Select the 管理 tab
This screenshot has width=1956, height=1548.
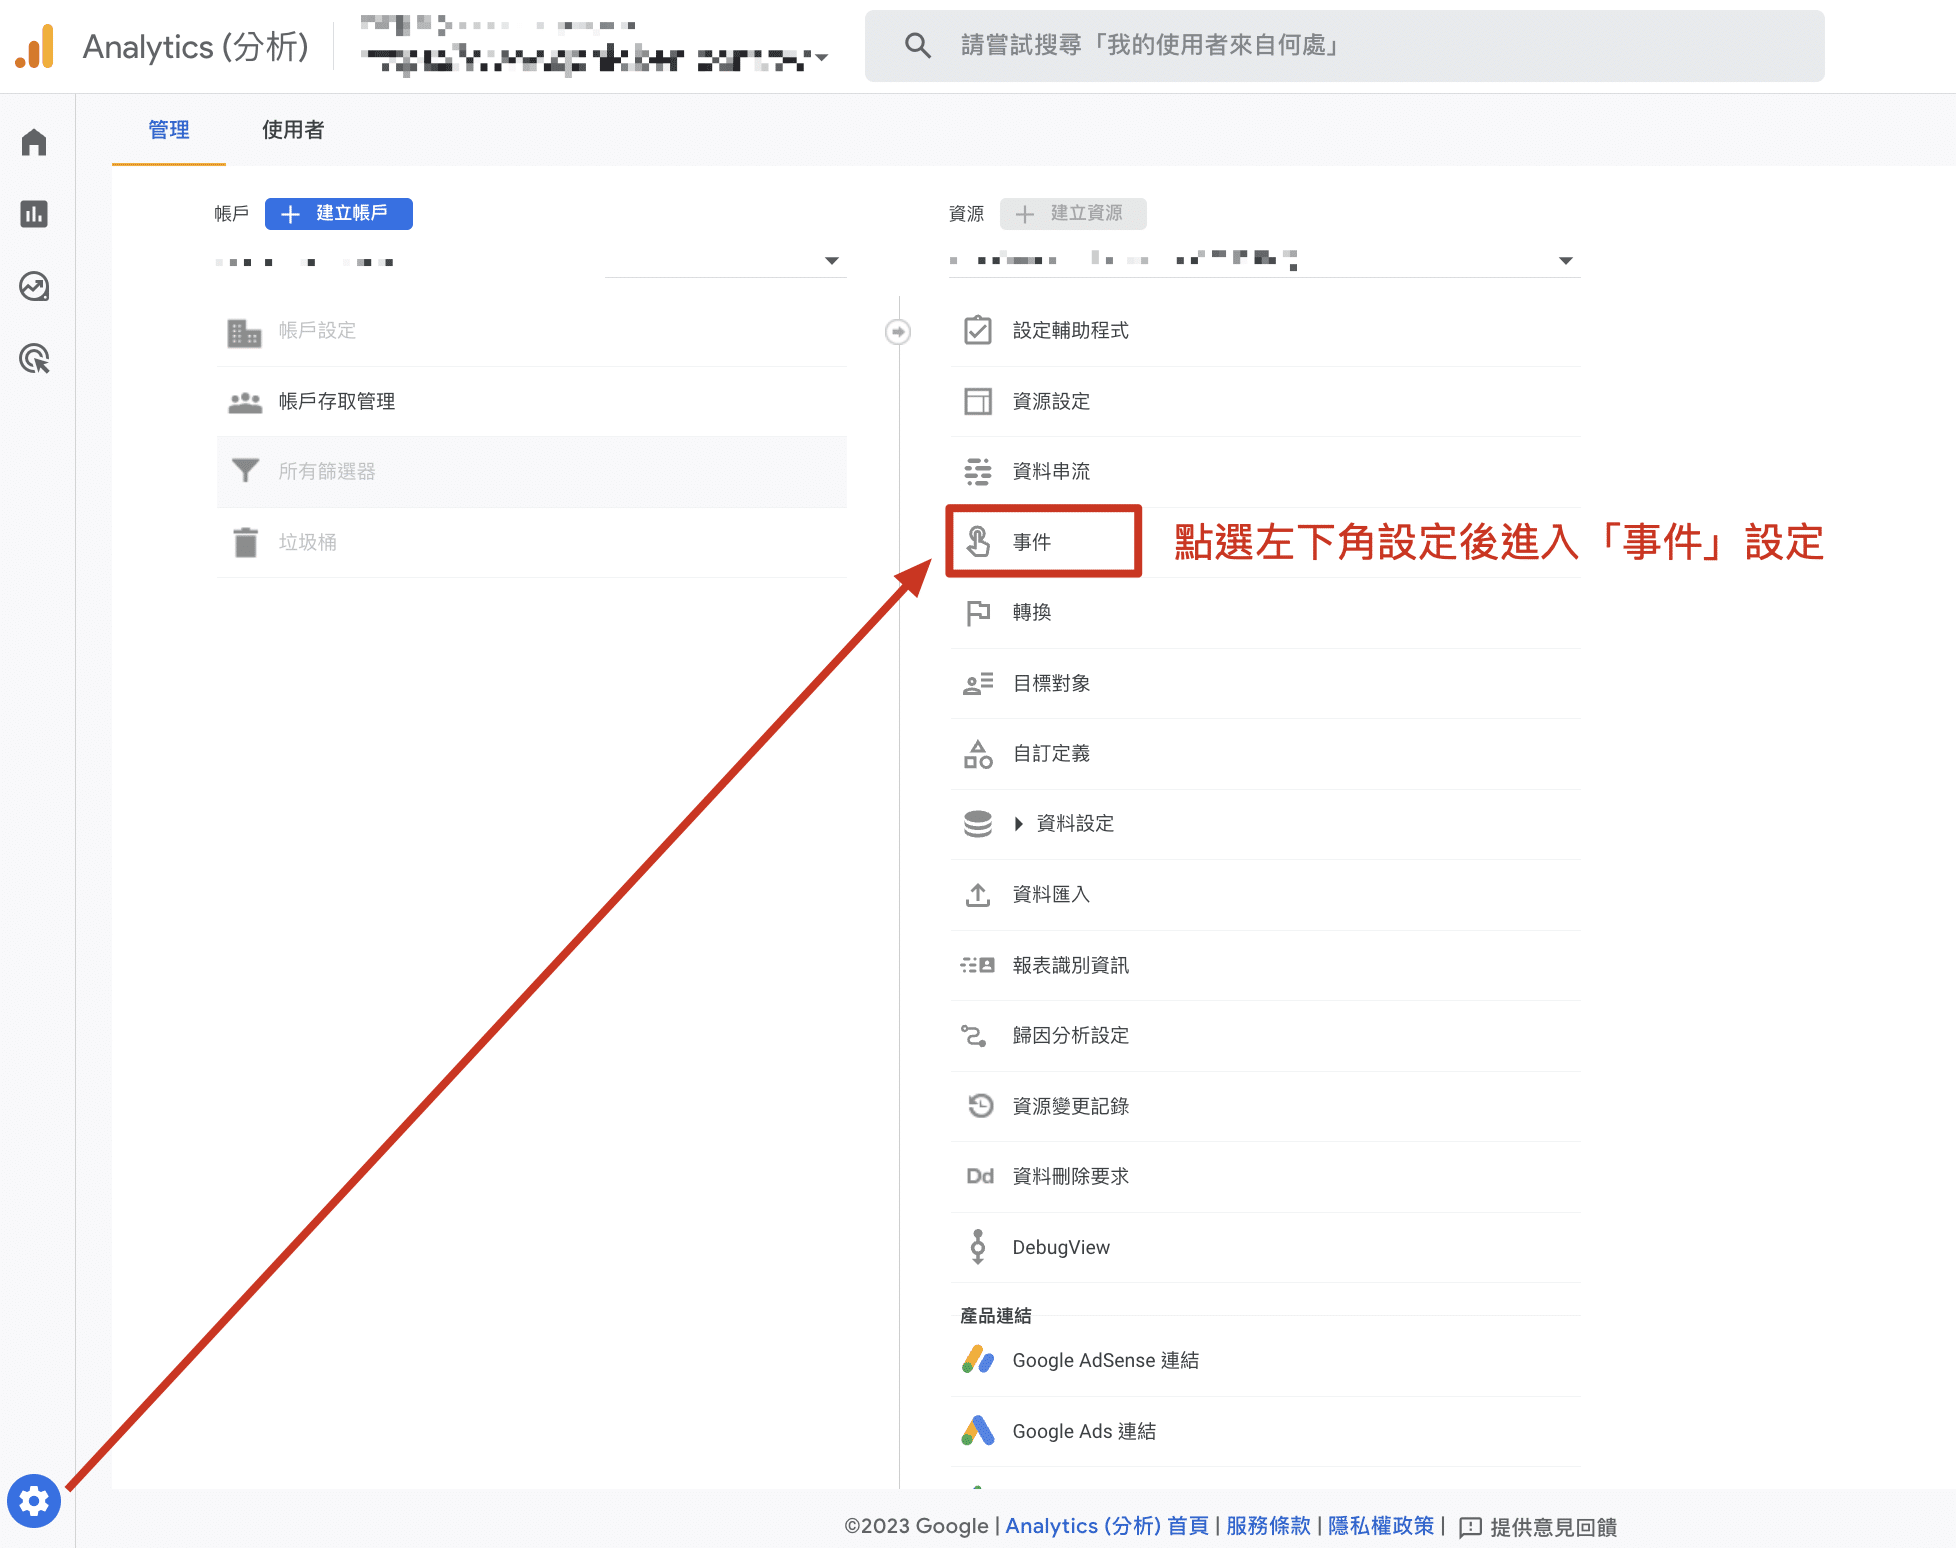click(x=168, y=130)
